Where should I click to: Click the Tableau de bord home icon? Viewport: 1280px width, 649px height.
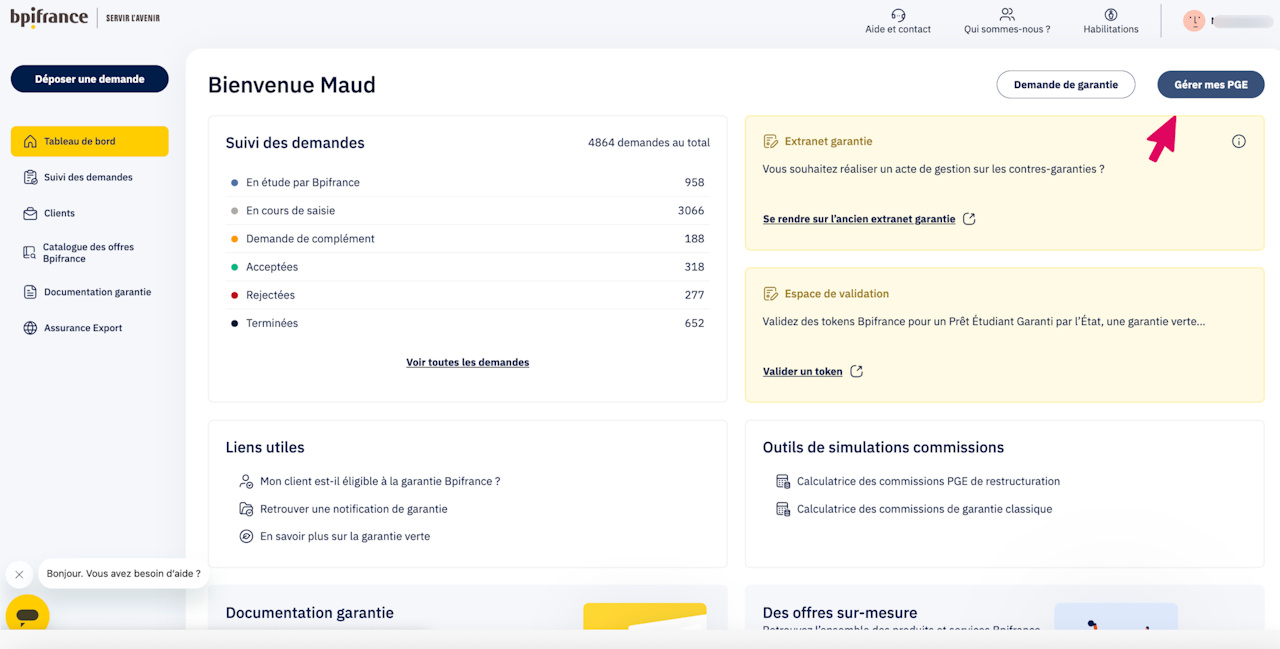(30, 141)
